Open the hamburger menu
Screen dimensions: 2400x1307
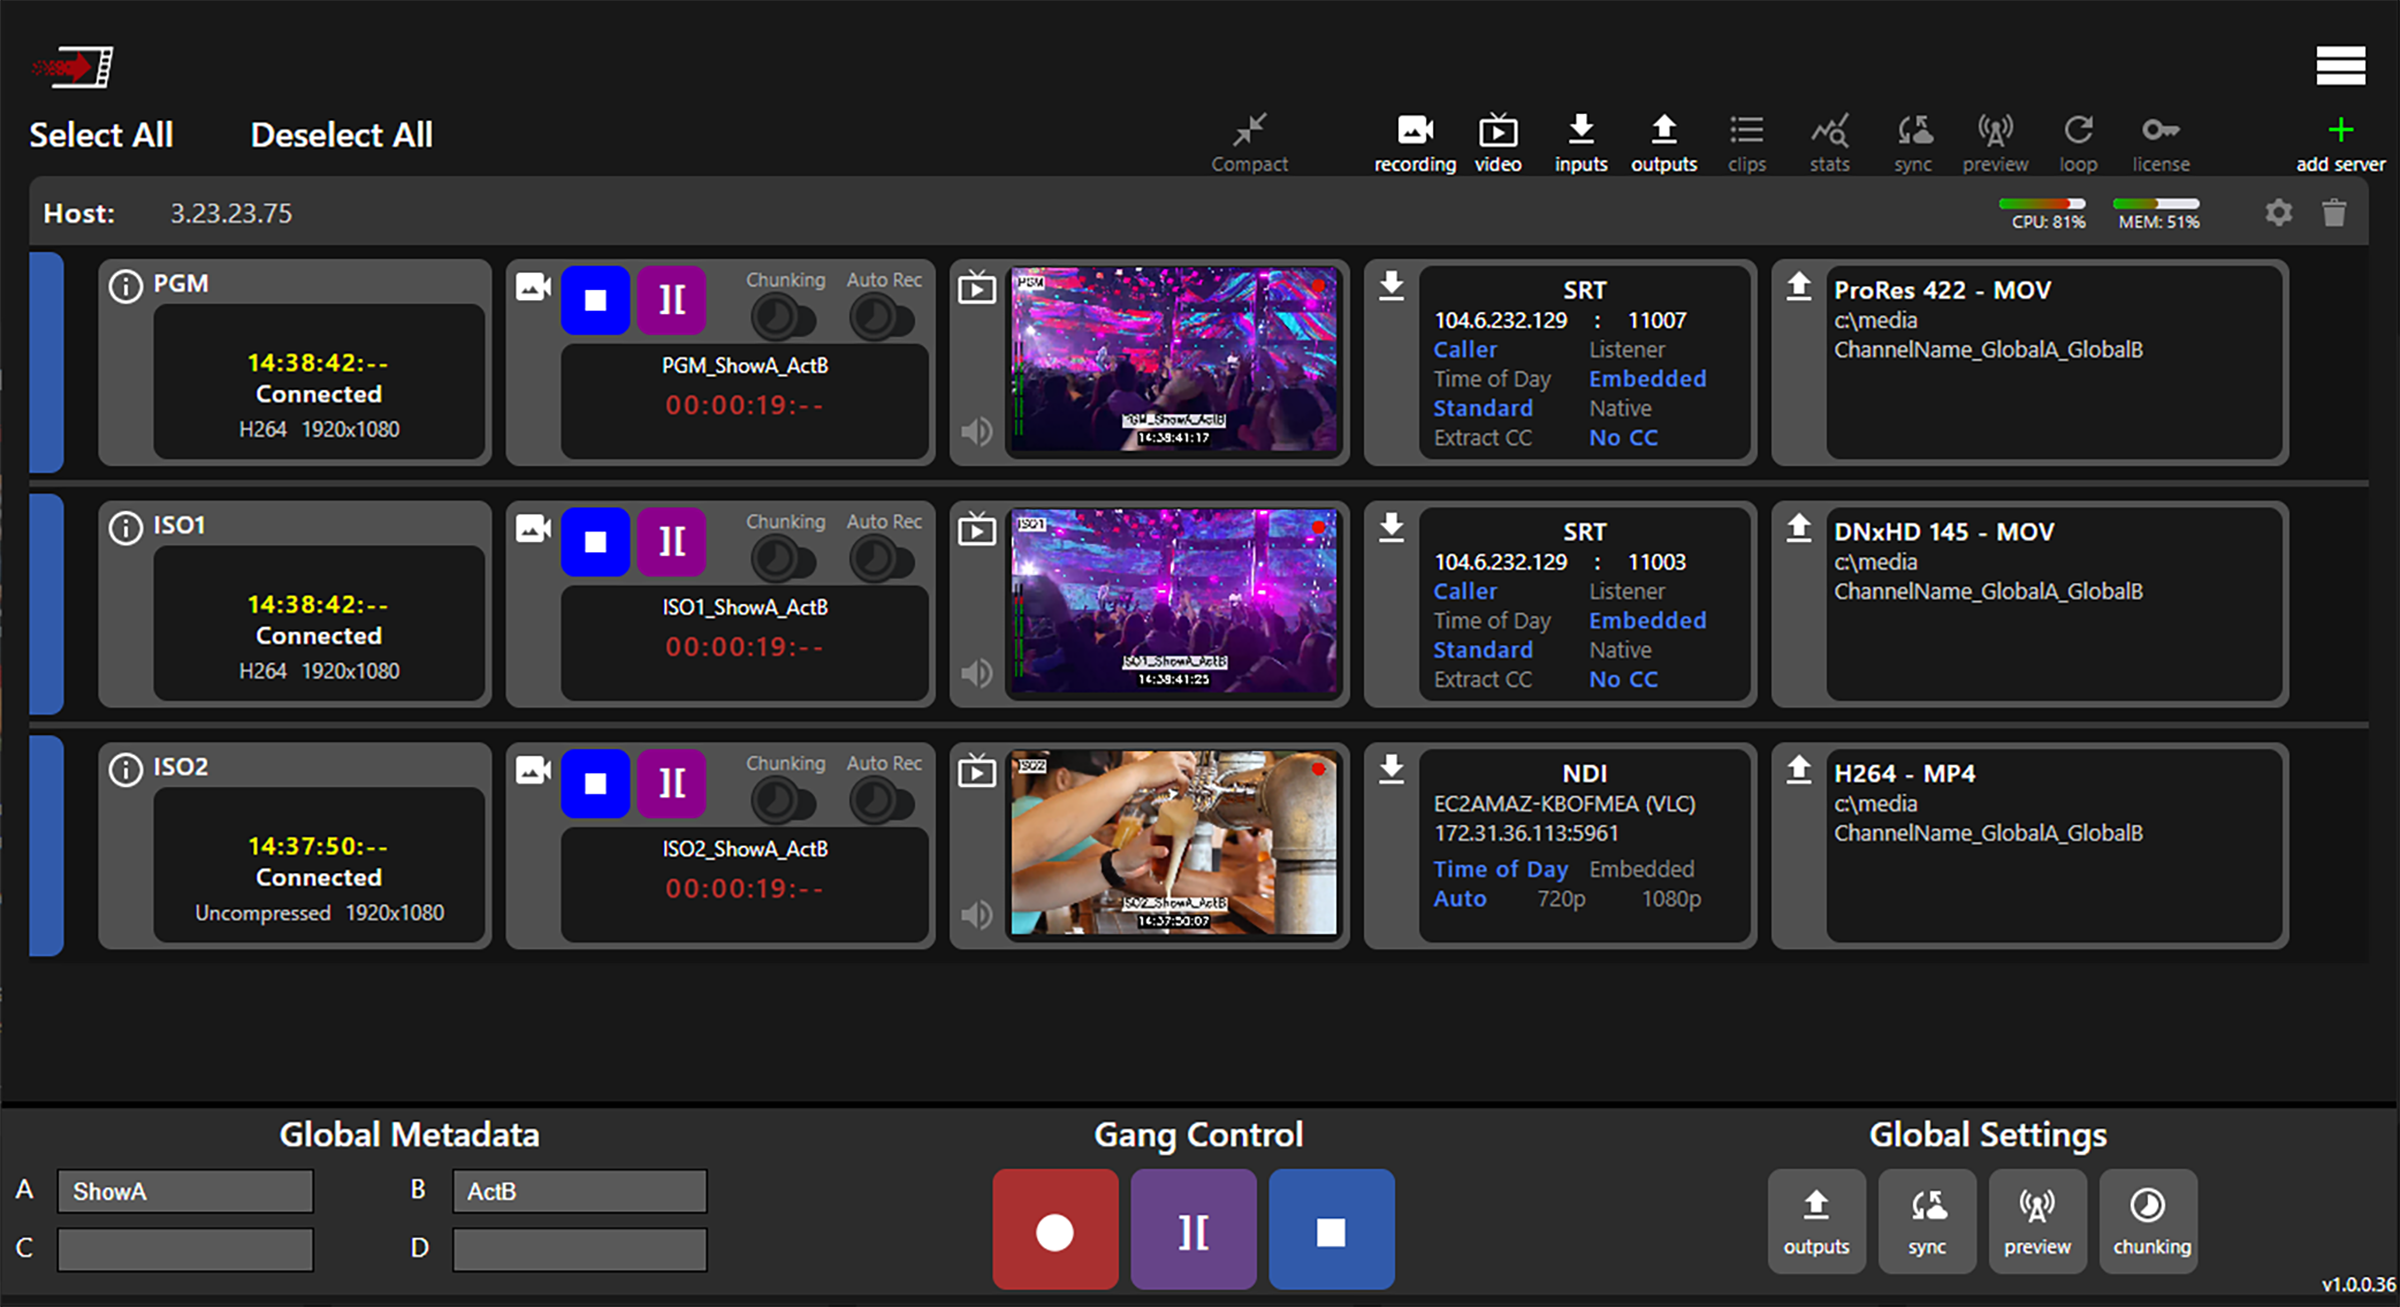(x=2340, y=65)
